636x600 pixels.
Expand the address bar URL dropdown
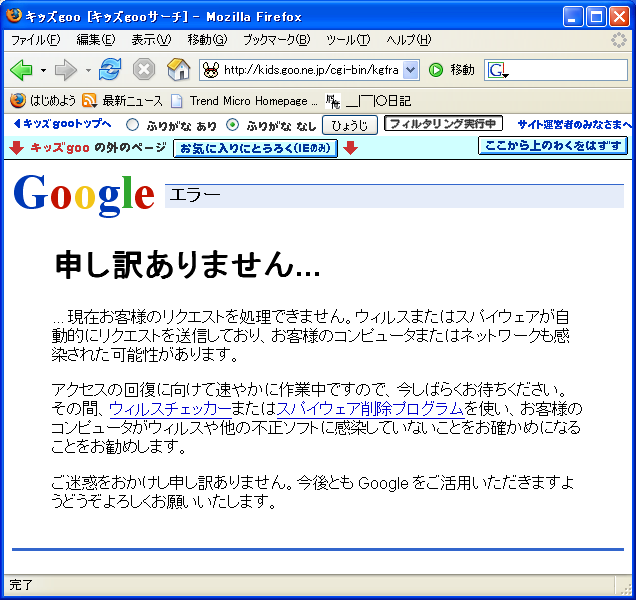click(x=411, y=70)
